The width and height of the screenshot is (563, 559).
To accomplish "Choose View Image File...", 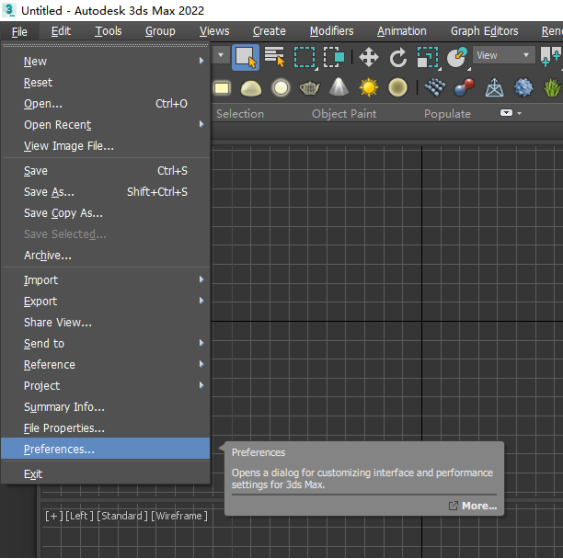I will [x=106, y=146].
